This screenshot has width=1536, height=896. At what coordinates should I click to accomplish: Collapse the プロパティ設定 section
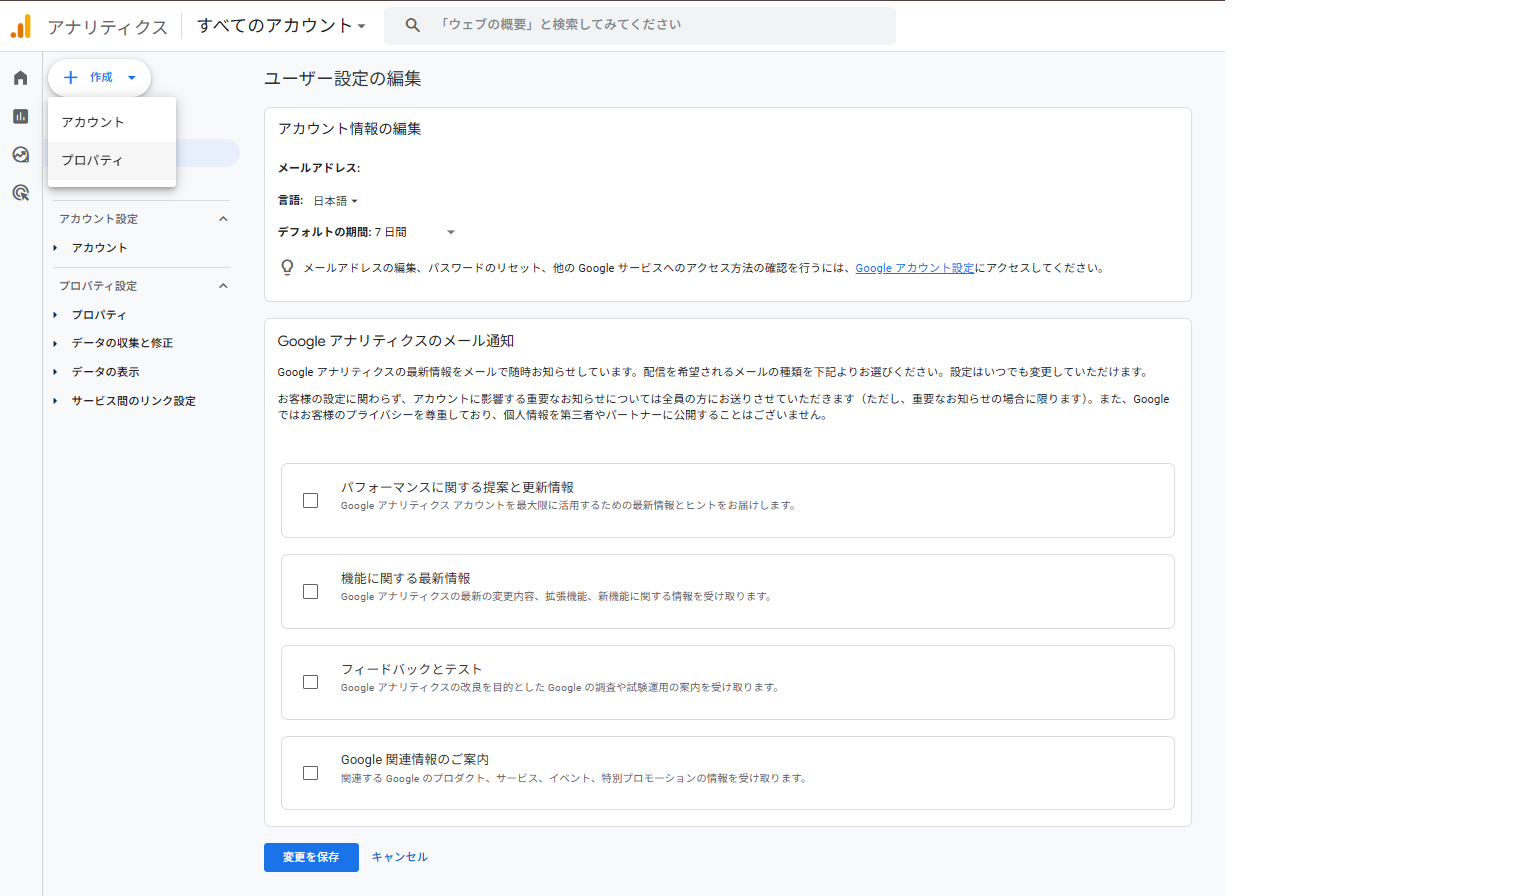[223, 286]
